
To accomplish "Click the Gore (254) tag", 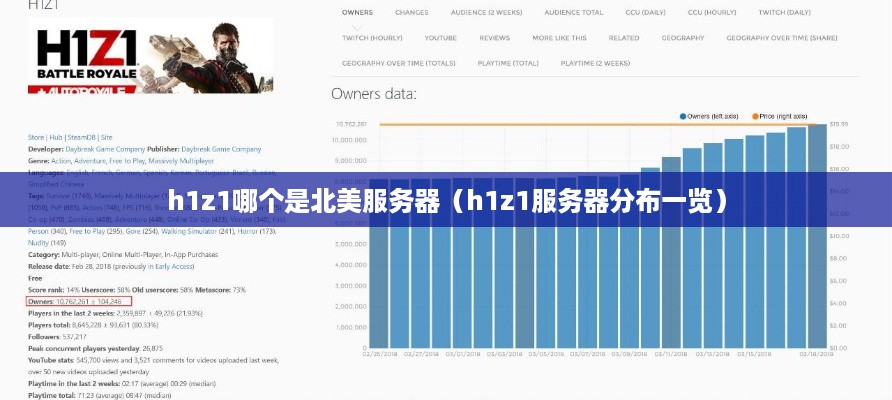I will click(142, 232).
